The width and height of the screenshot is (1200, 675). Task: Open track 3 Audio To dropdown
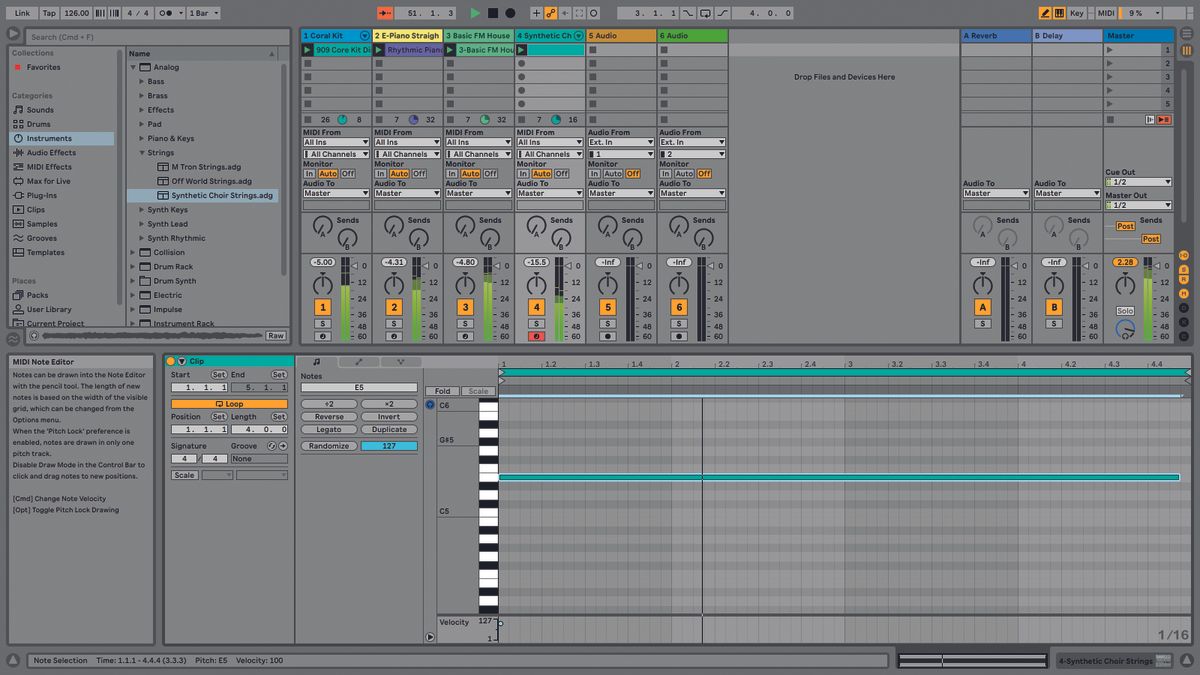(x=478, y=193)
